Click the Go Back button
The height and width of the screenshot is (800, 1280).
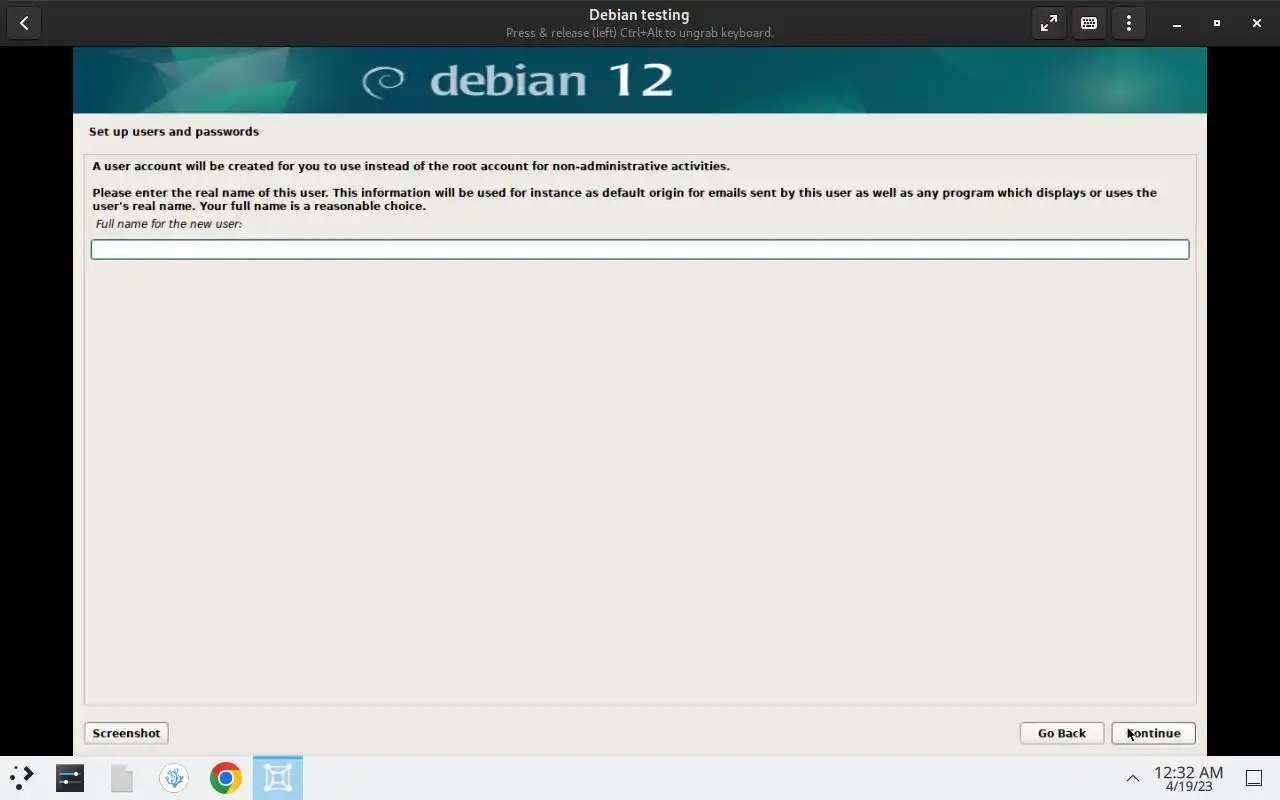(1061, 733)
